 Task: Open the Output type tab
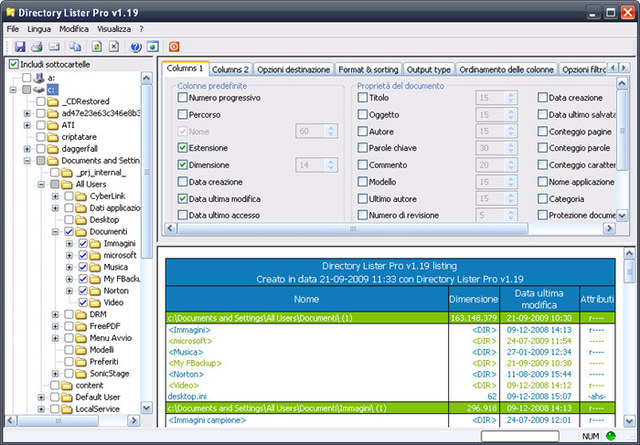(429, 69)
